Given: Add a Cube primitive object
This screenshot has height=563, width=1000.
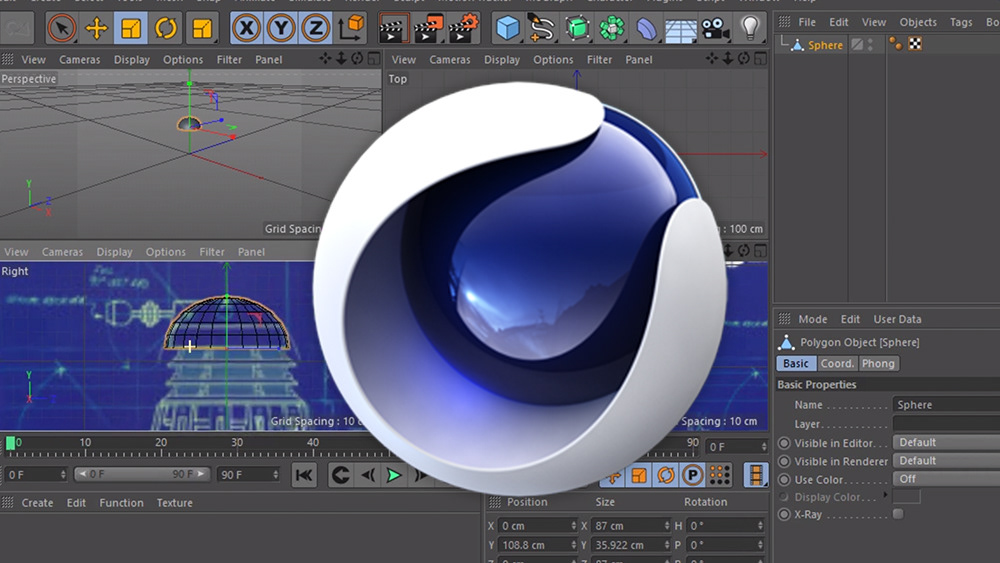Looking at the screenshot, I should coord(508,28).
